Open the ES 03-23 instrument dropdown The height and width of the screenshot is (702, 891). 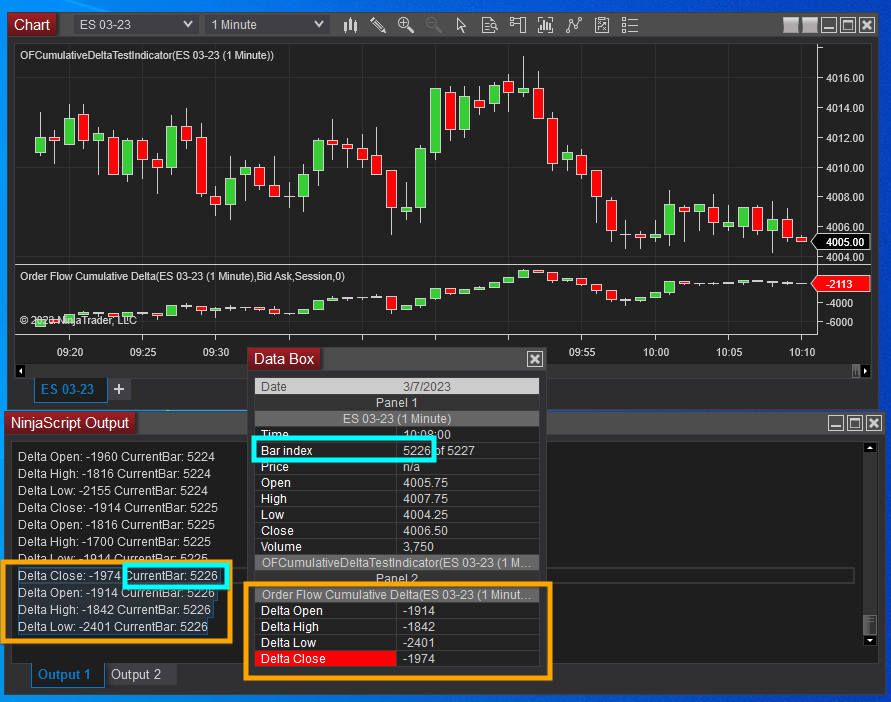click(x=136, y=25)
